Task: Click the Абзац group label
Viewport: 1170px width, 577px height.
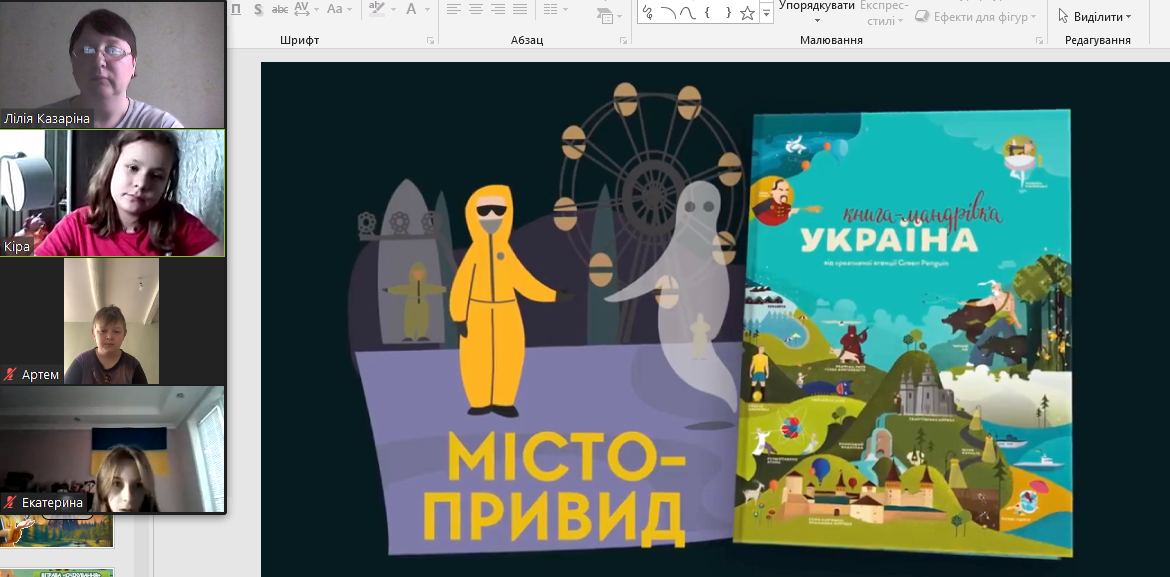Action: [527, 40]
